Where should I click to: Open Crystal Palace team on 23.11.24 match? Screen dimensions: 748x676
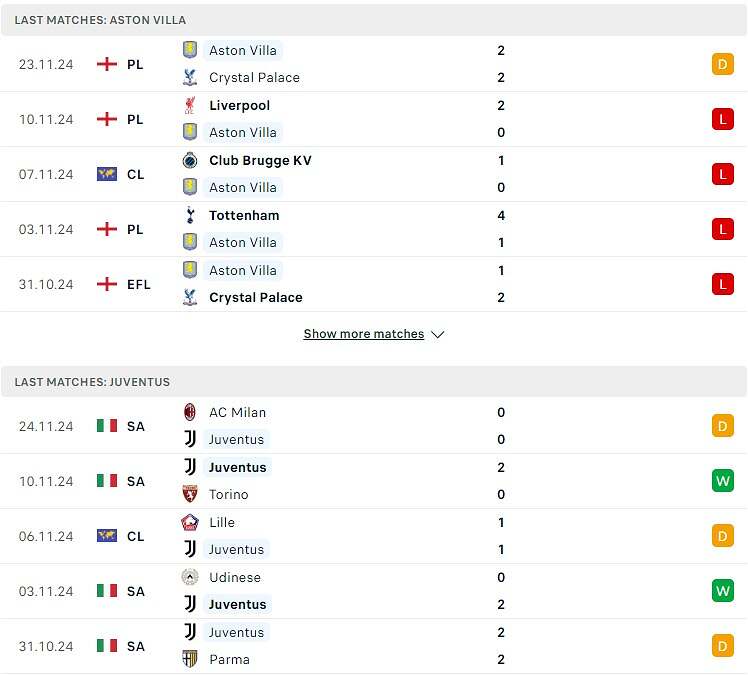click(x=254, y=77)
